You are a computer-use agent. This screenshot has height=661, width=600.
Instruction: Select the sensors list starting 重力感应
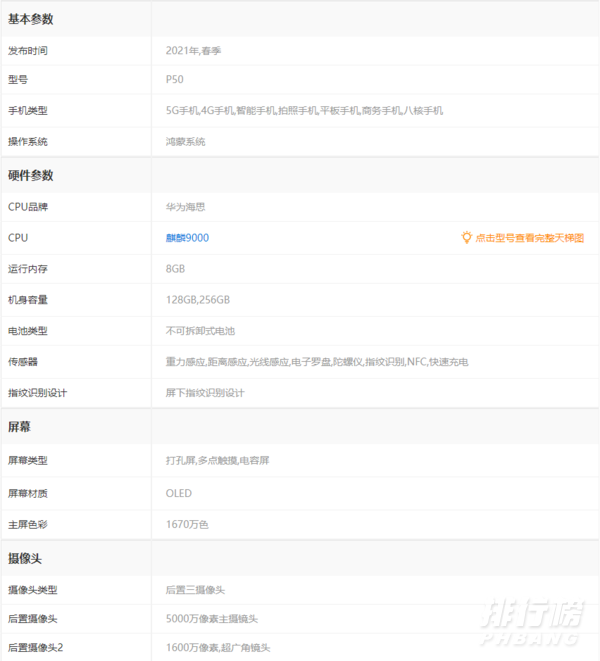point(317,362)
